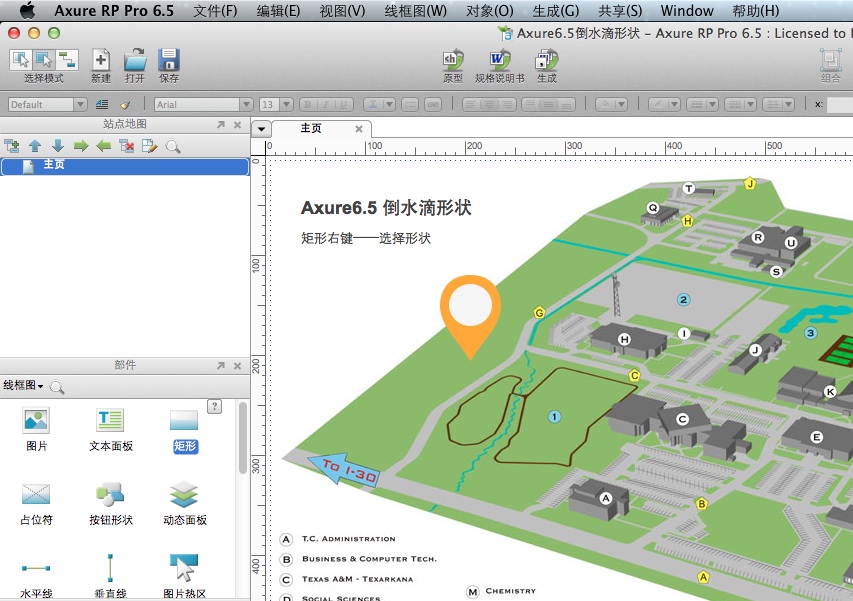Align text center horizontally
Image resolution: width=853 pixels, height=601 pixels.
(490, 104)
